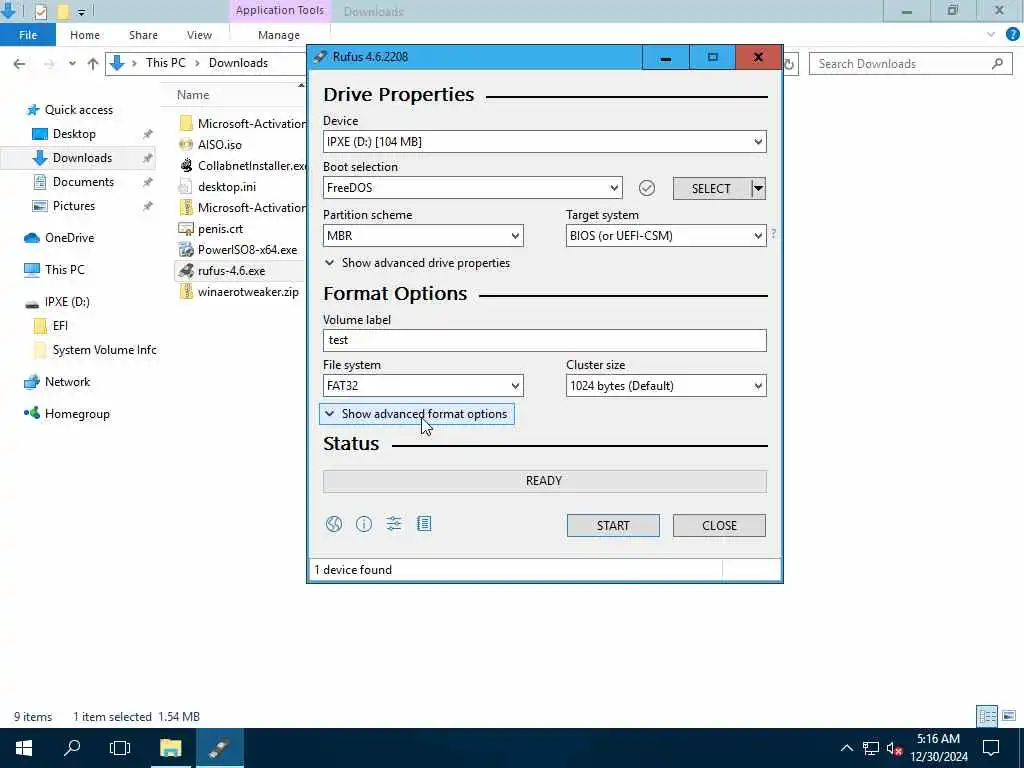
Task: Click Application Tools contextual tab
Action: tap(280, 10)
